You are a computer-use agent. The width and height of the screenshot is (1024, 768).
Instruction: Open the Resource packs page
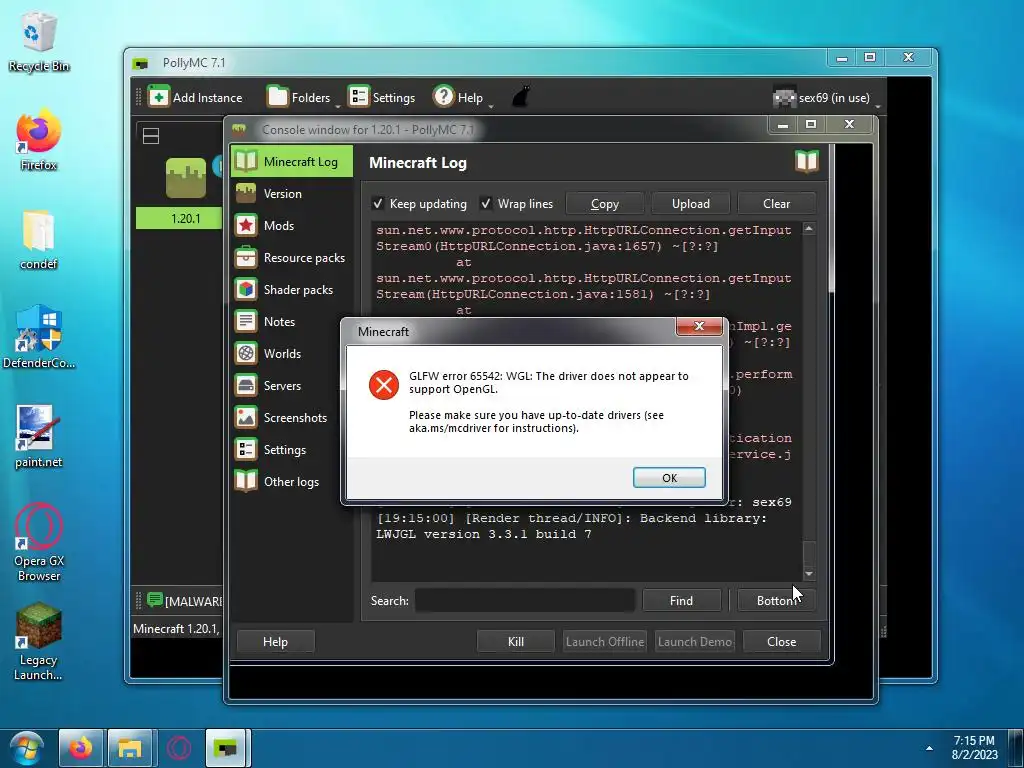[x=304, y=257]
